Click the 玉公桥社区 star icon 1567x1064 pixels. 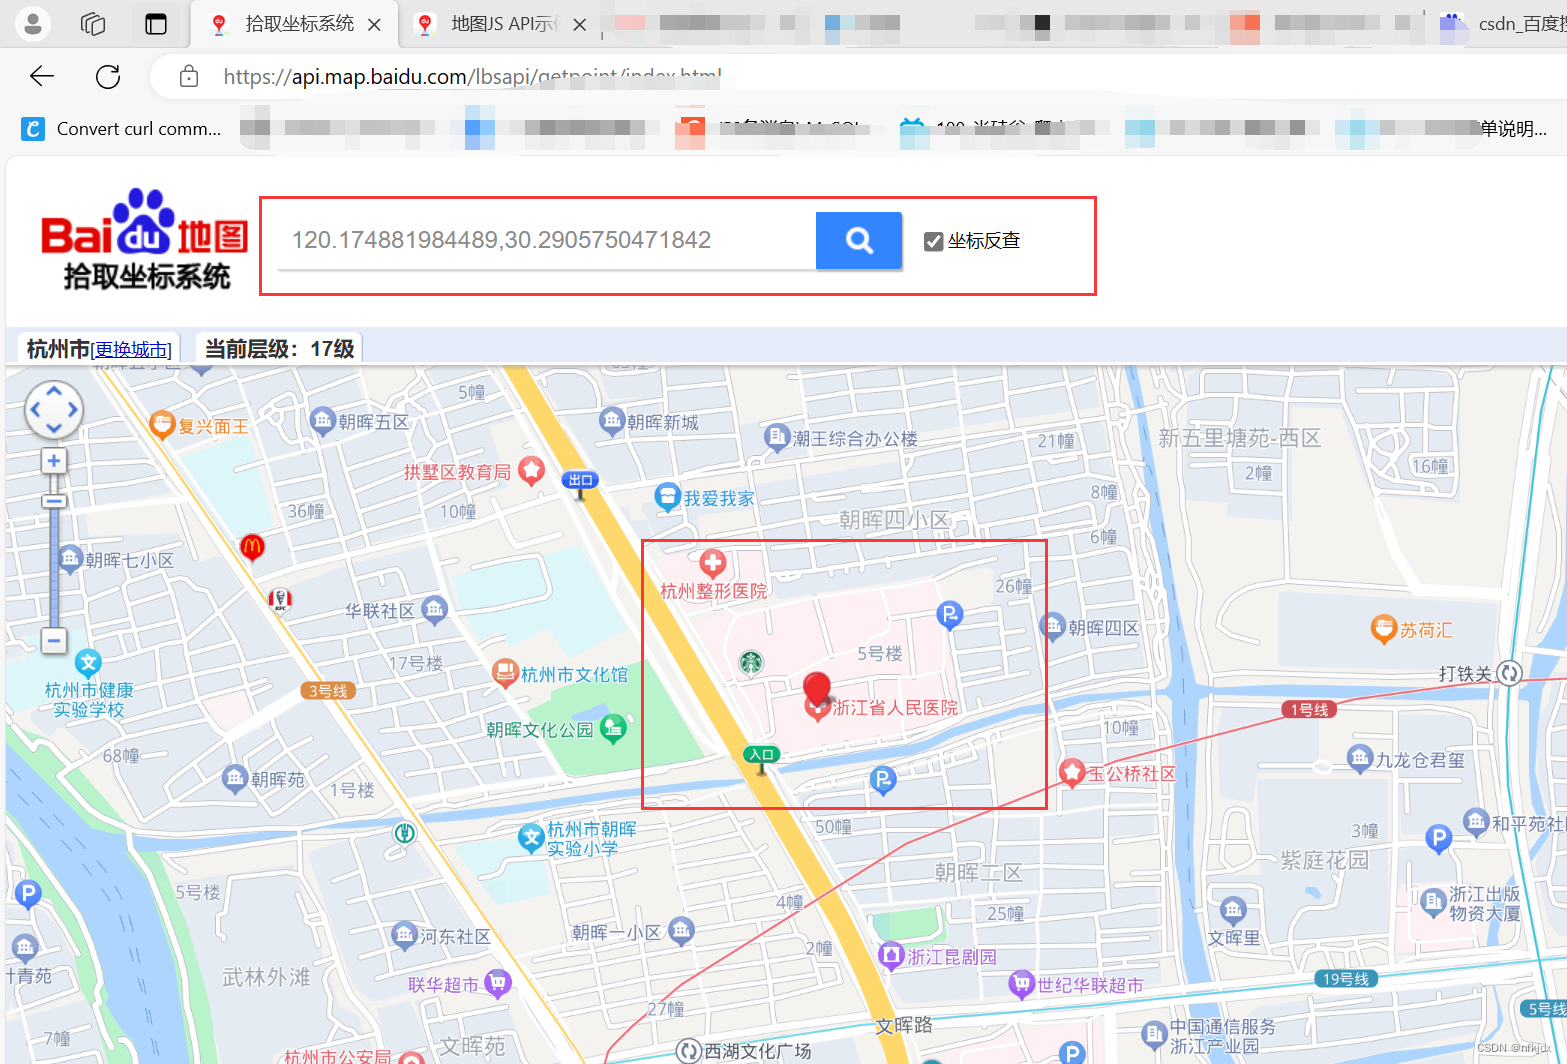coord(1072,773)
